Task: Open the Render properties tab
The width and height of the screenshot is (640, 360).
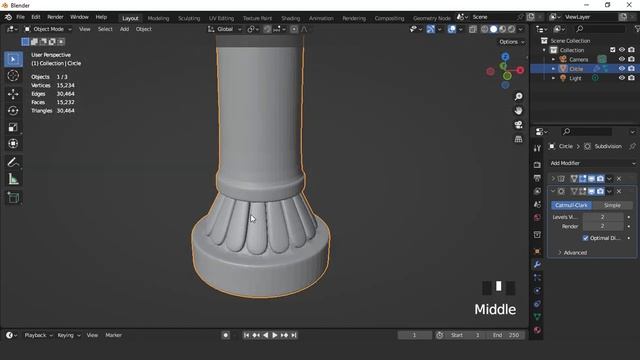Action: pyautogui.click(x=537, y=165)
